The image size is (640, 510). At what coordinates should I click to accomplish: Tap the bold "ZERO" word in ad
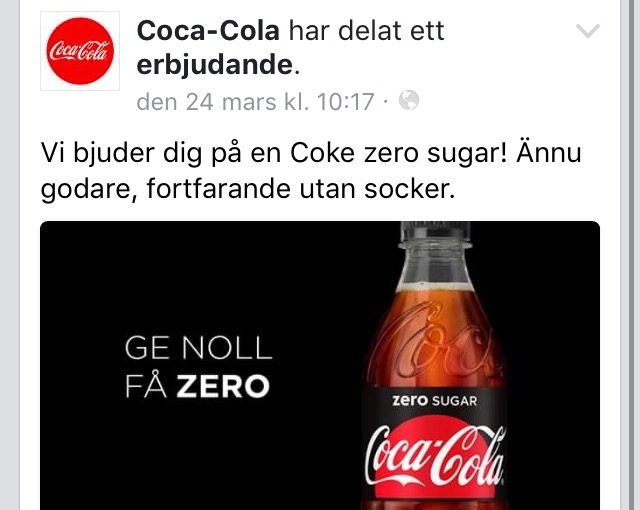223,386
